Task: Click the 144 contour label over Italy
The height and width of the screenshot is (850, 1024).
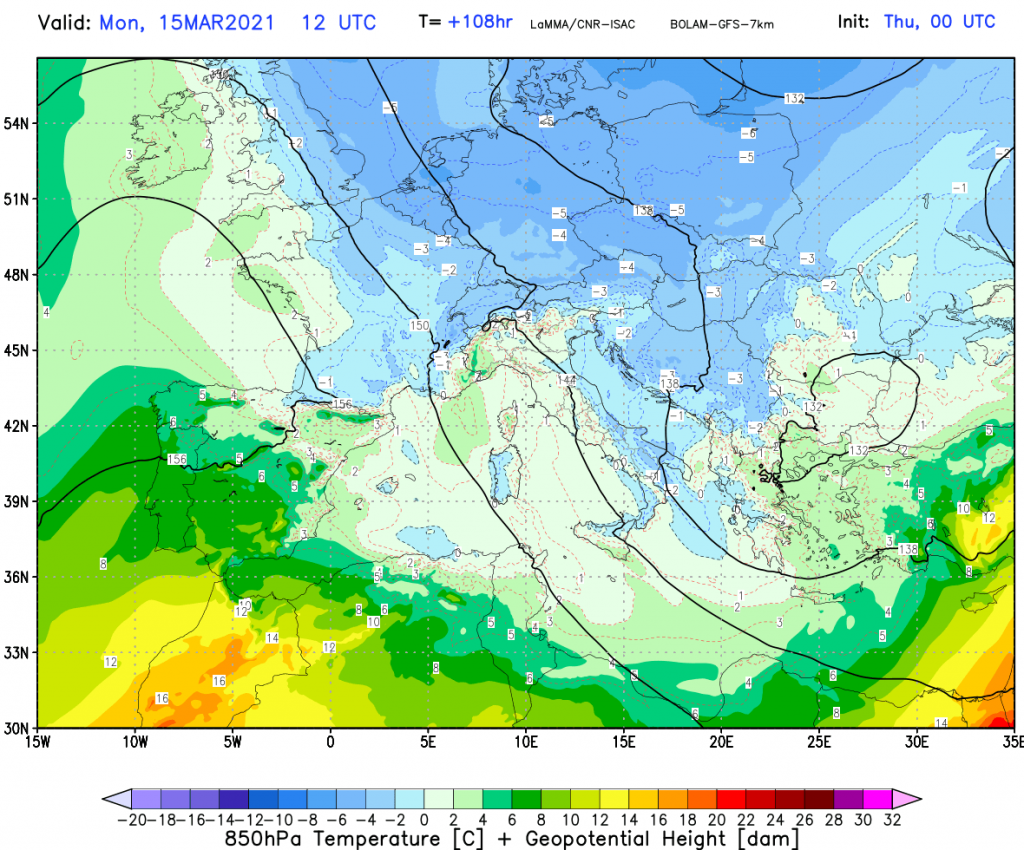Action: click(568, 380)
